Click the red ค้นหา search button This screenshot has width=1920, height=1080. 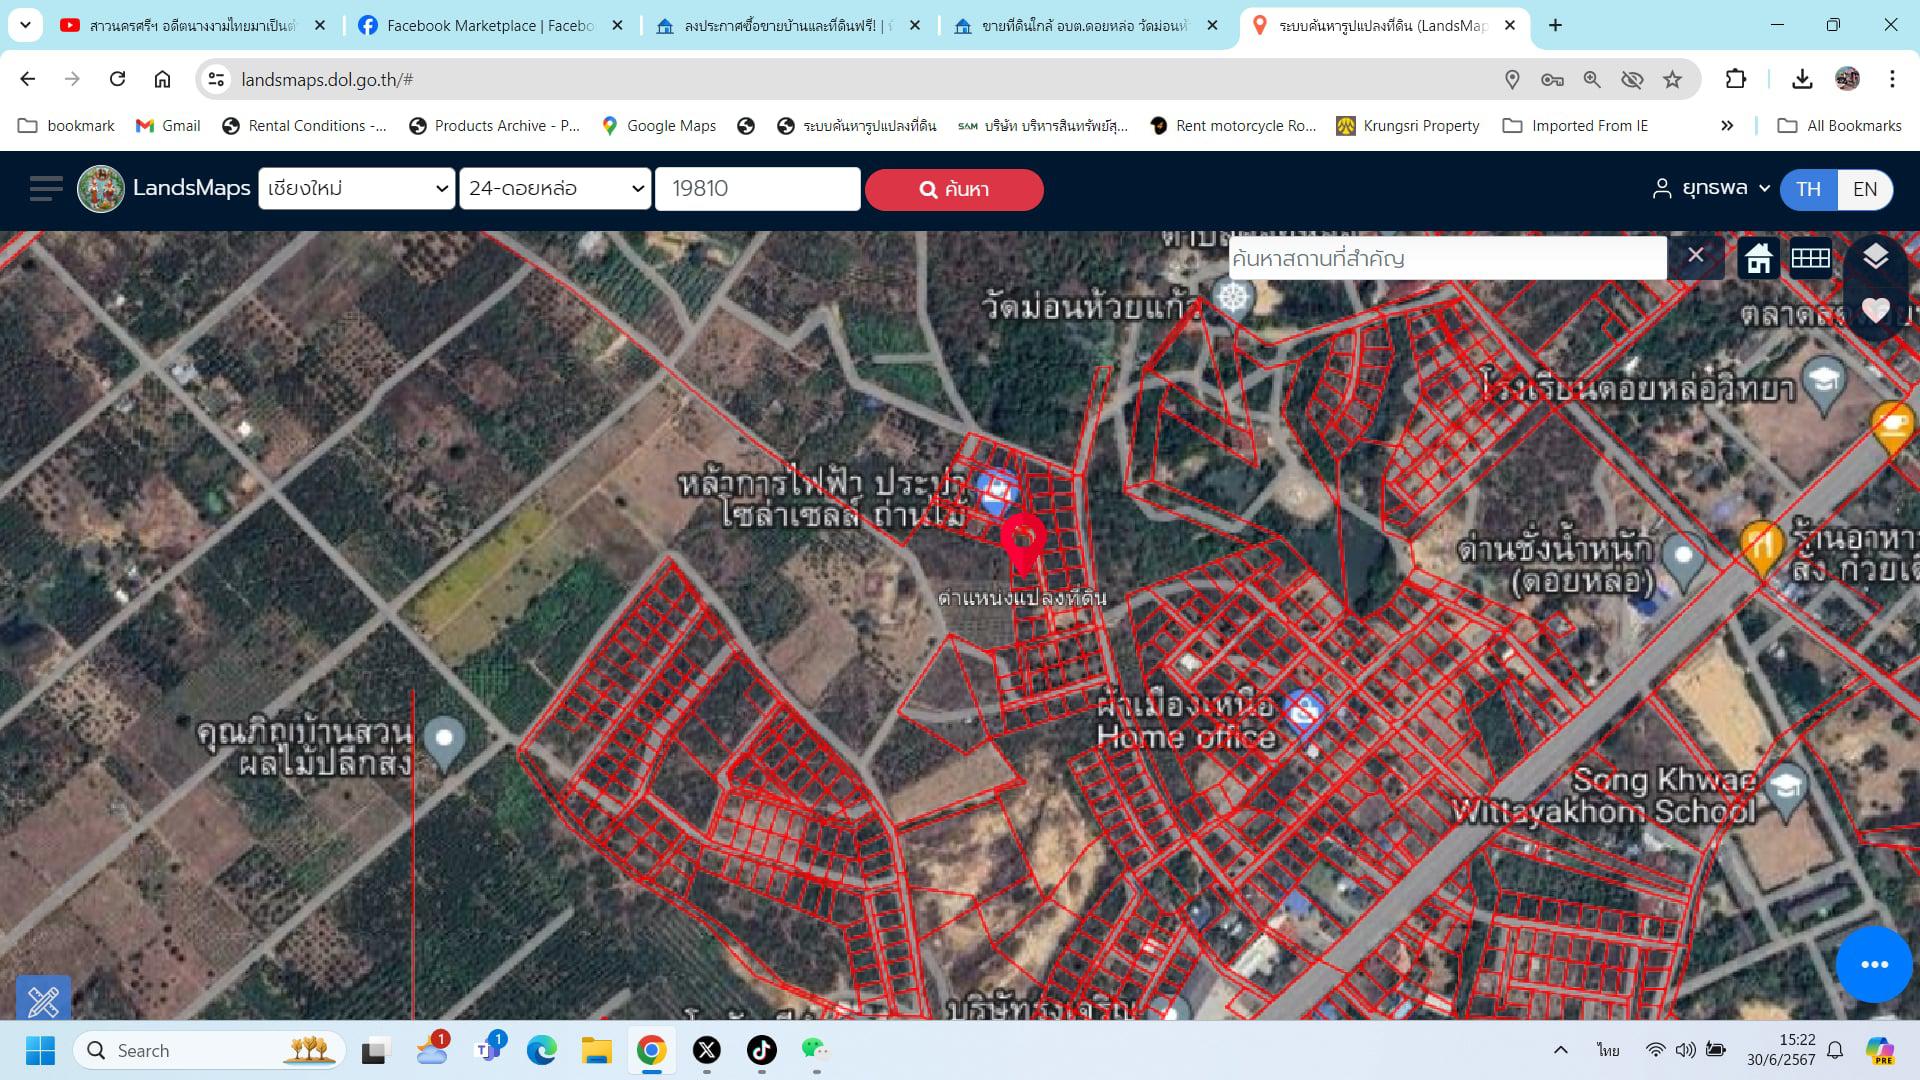click(954, 189)
